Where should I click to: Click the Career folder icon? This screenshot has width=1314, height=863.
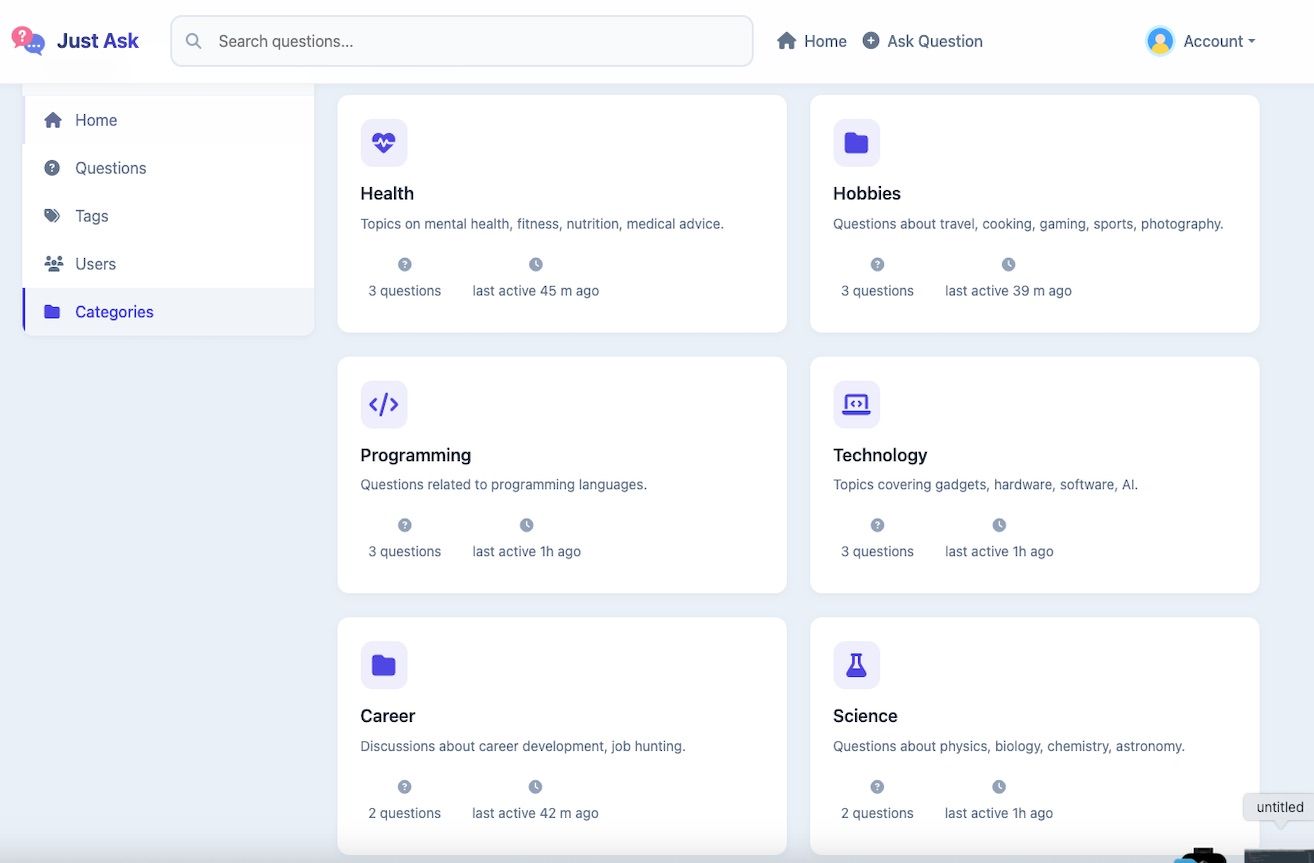coord(384,665)
